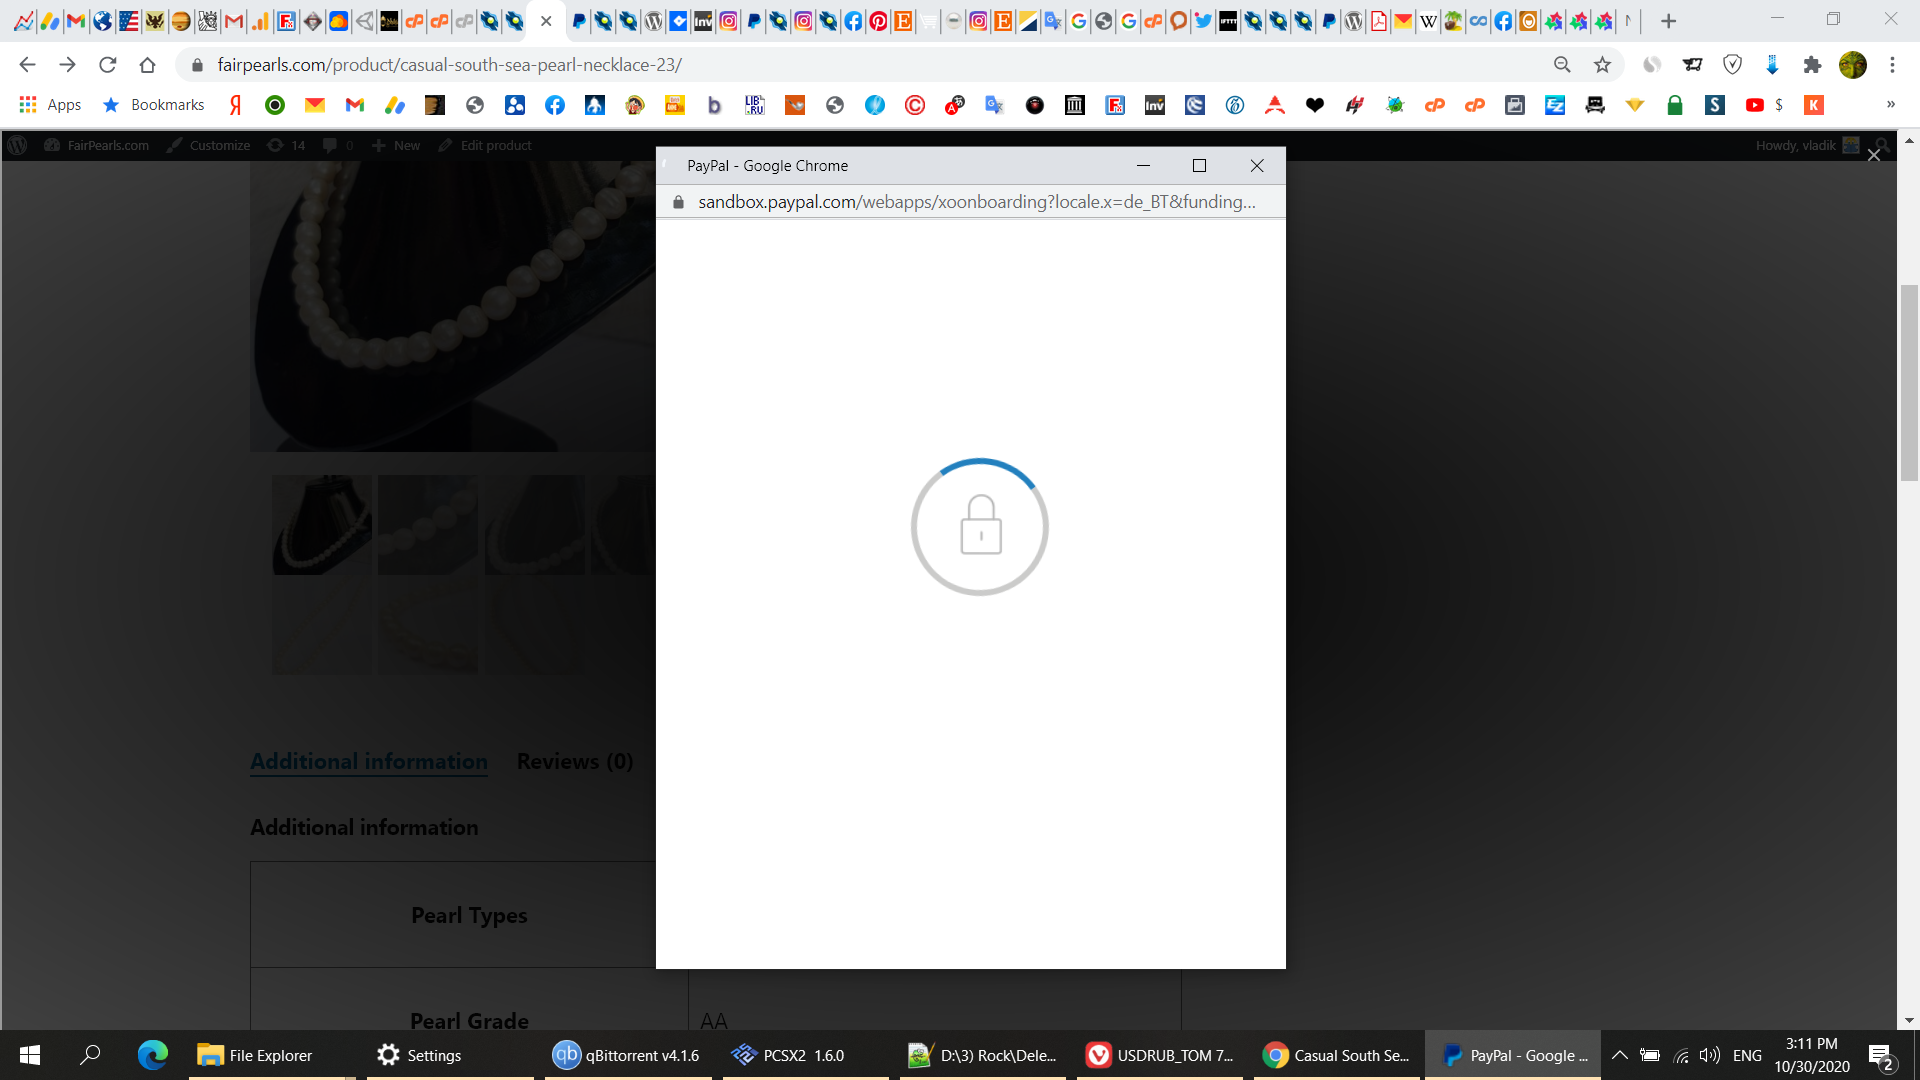Close the PayPal popup window
The image size is (1920, 1080).
click(x=1257, y=166)
